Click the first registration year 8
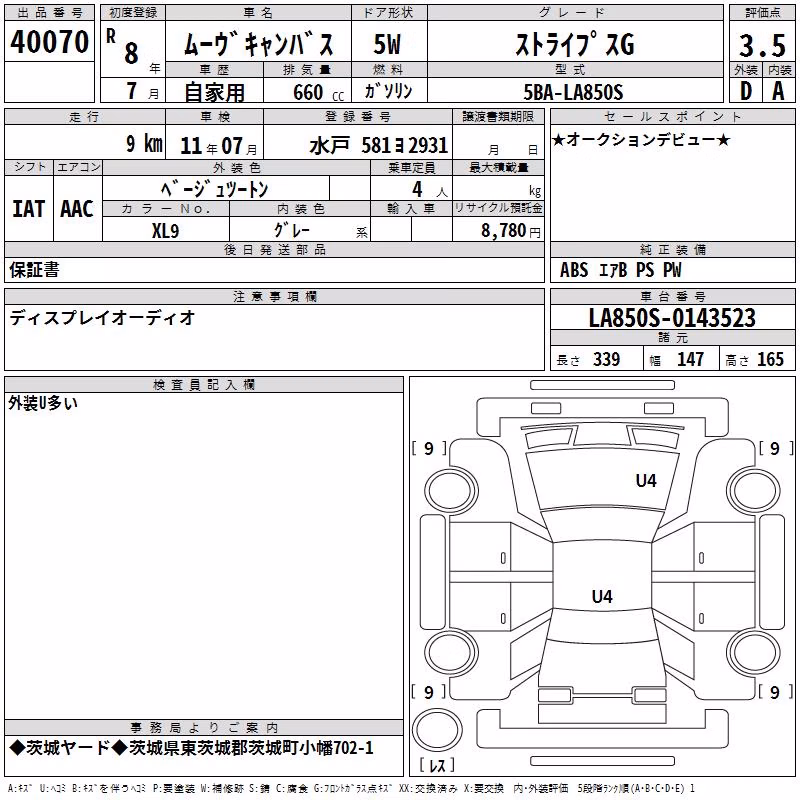 tap(131, 53)
